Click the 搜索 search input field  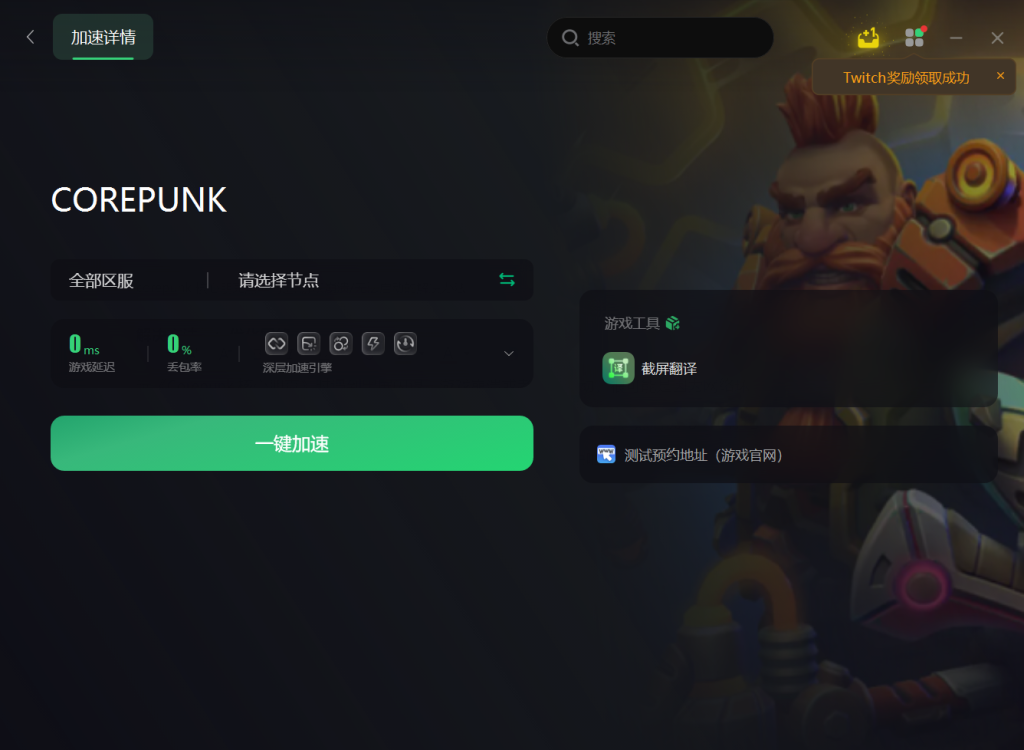pyautogui.click(x=660, y=38)
